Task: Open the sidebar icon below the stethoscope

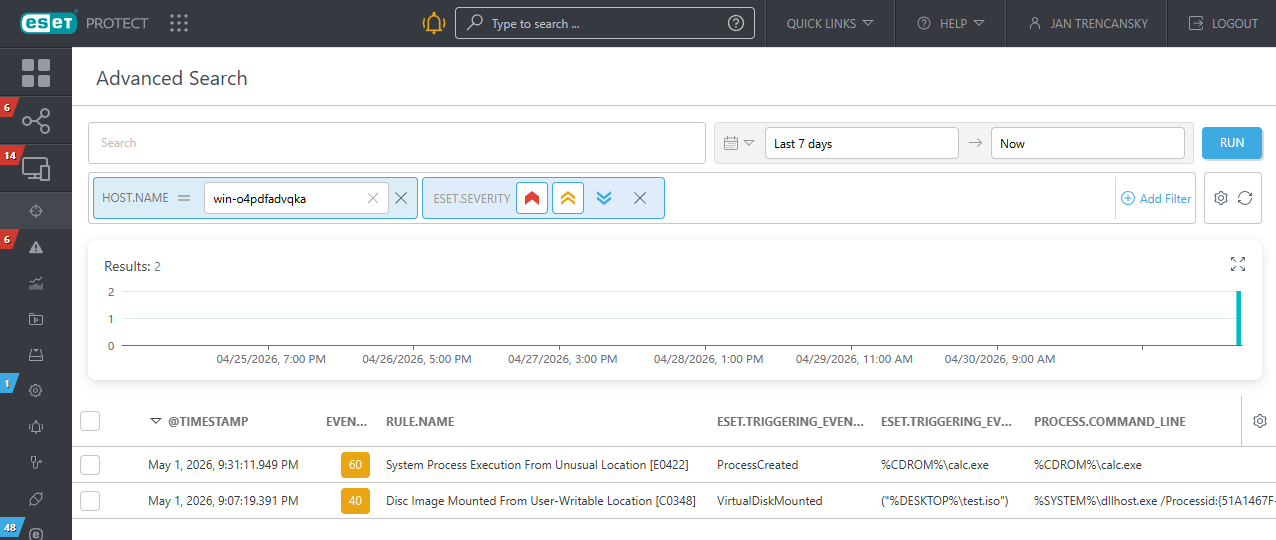Action: [36, 498]
